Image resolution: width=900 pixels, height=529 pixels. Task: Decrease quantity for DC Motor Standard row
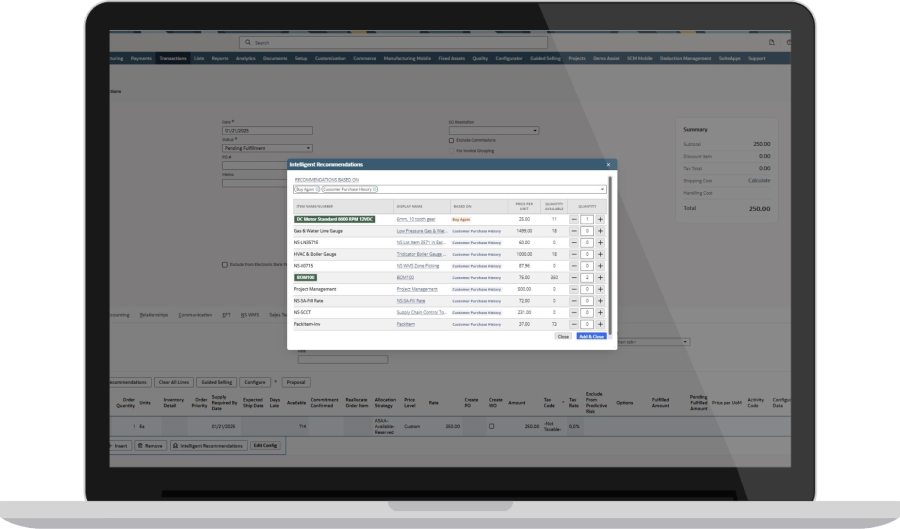(573, 219)
